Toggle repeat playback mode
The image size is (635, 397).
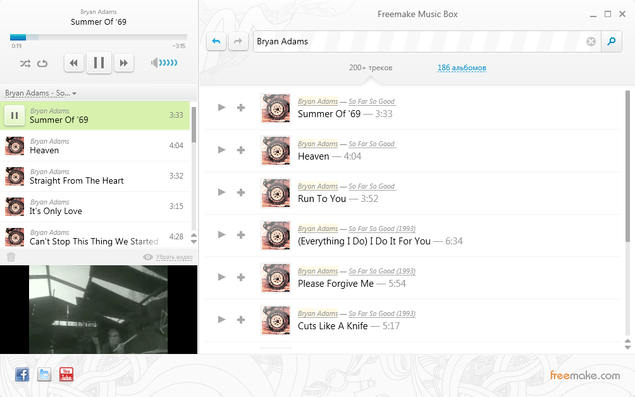(42, 64)
